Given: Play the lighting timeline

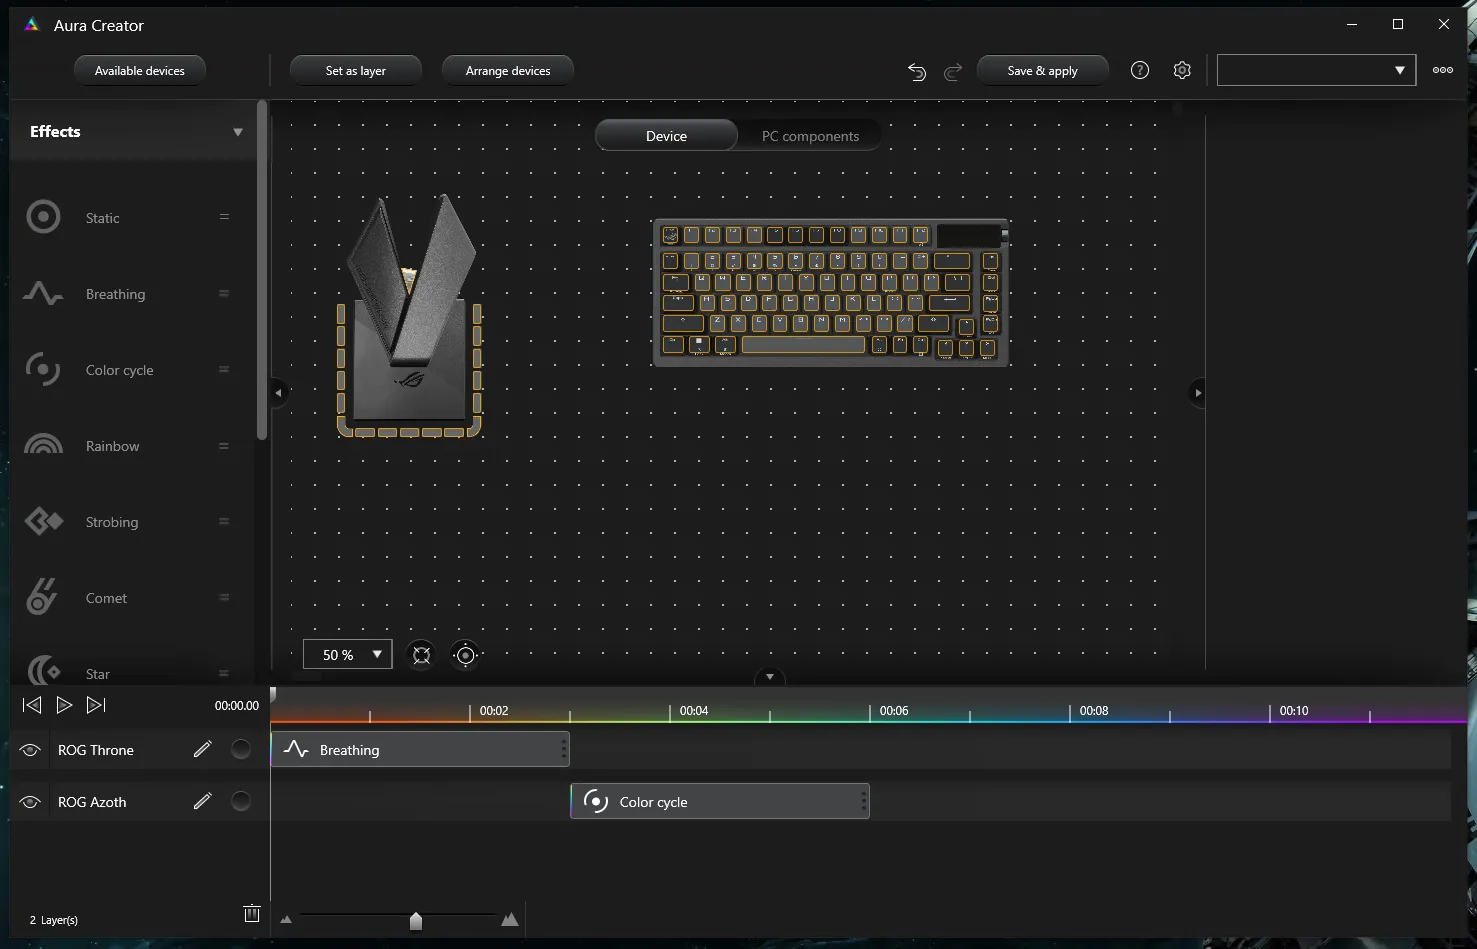Looking at the screenshot, I should pos(64,705).
